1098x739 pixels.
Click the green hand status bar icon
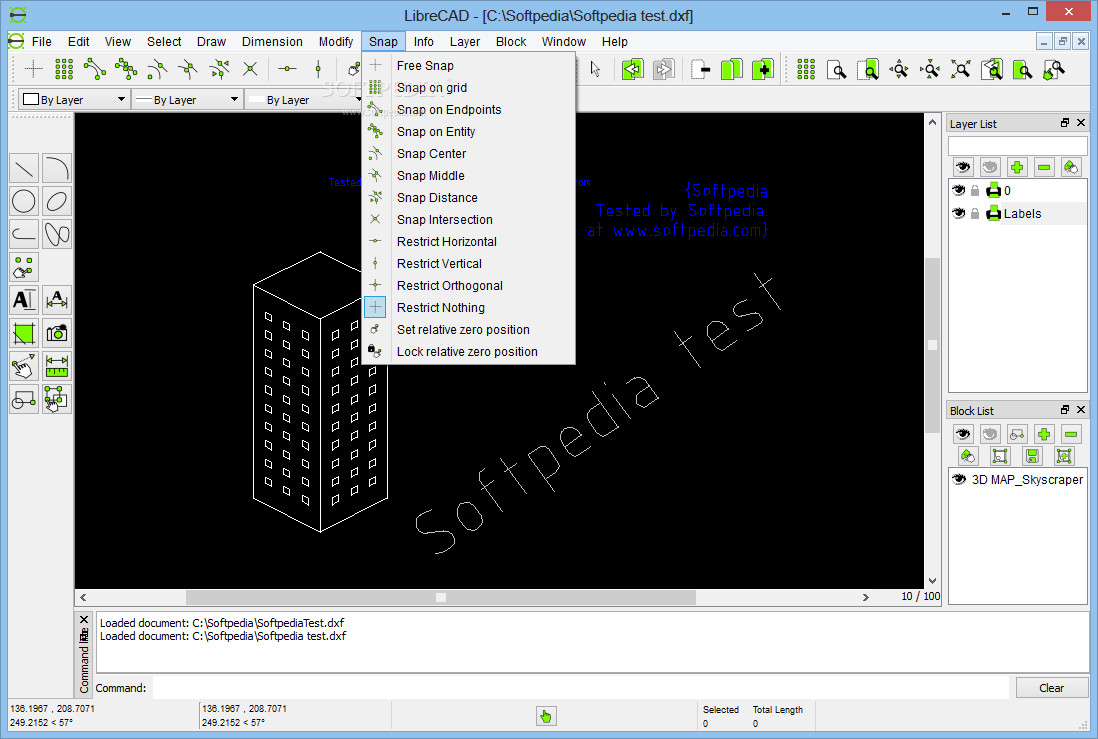[x=545, y=716]
